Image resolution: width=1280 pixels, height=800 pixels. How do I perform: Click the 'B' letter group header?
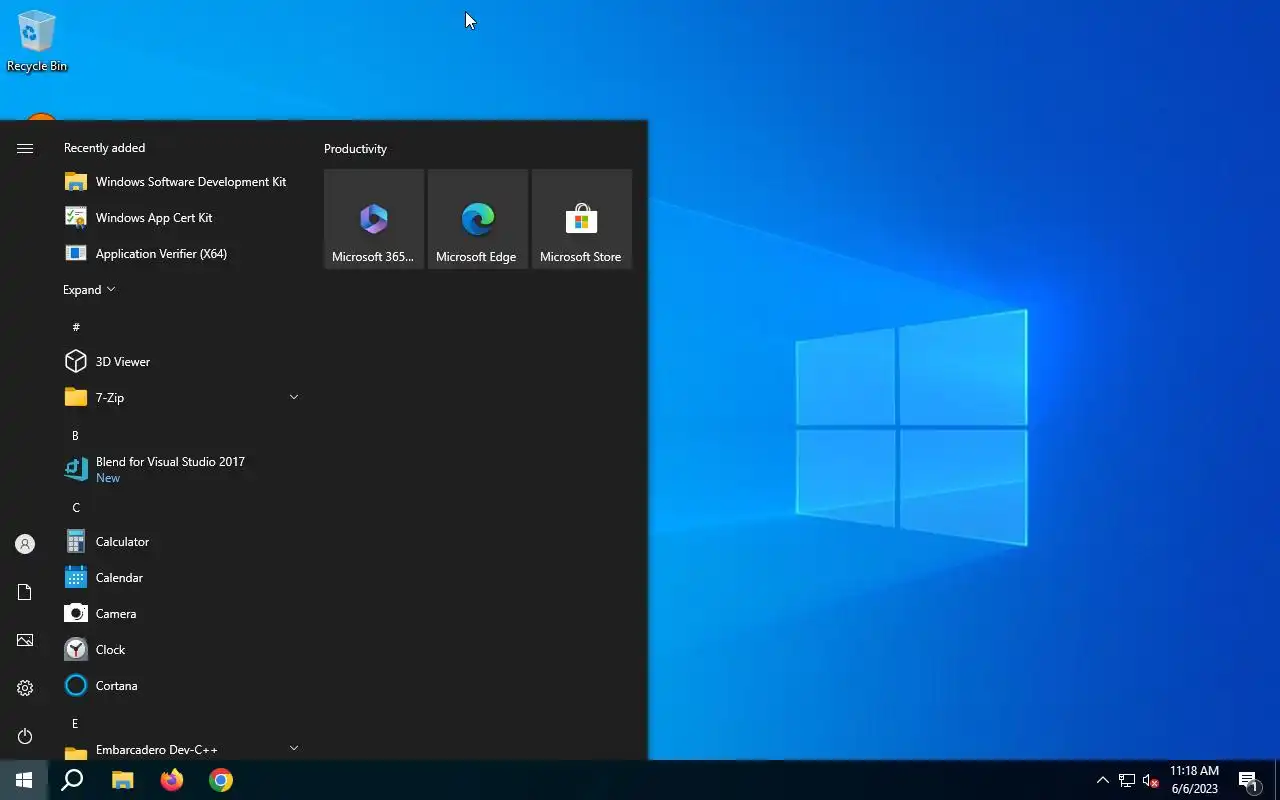[x=75, y=435]
